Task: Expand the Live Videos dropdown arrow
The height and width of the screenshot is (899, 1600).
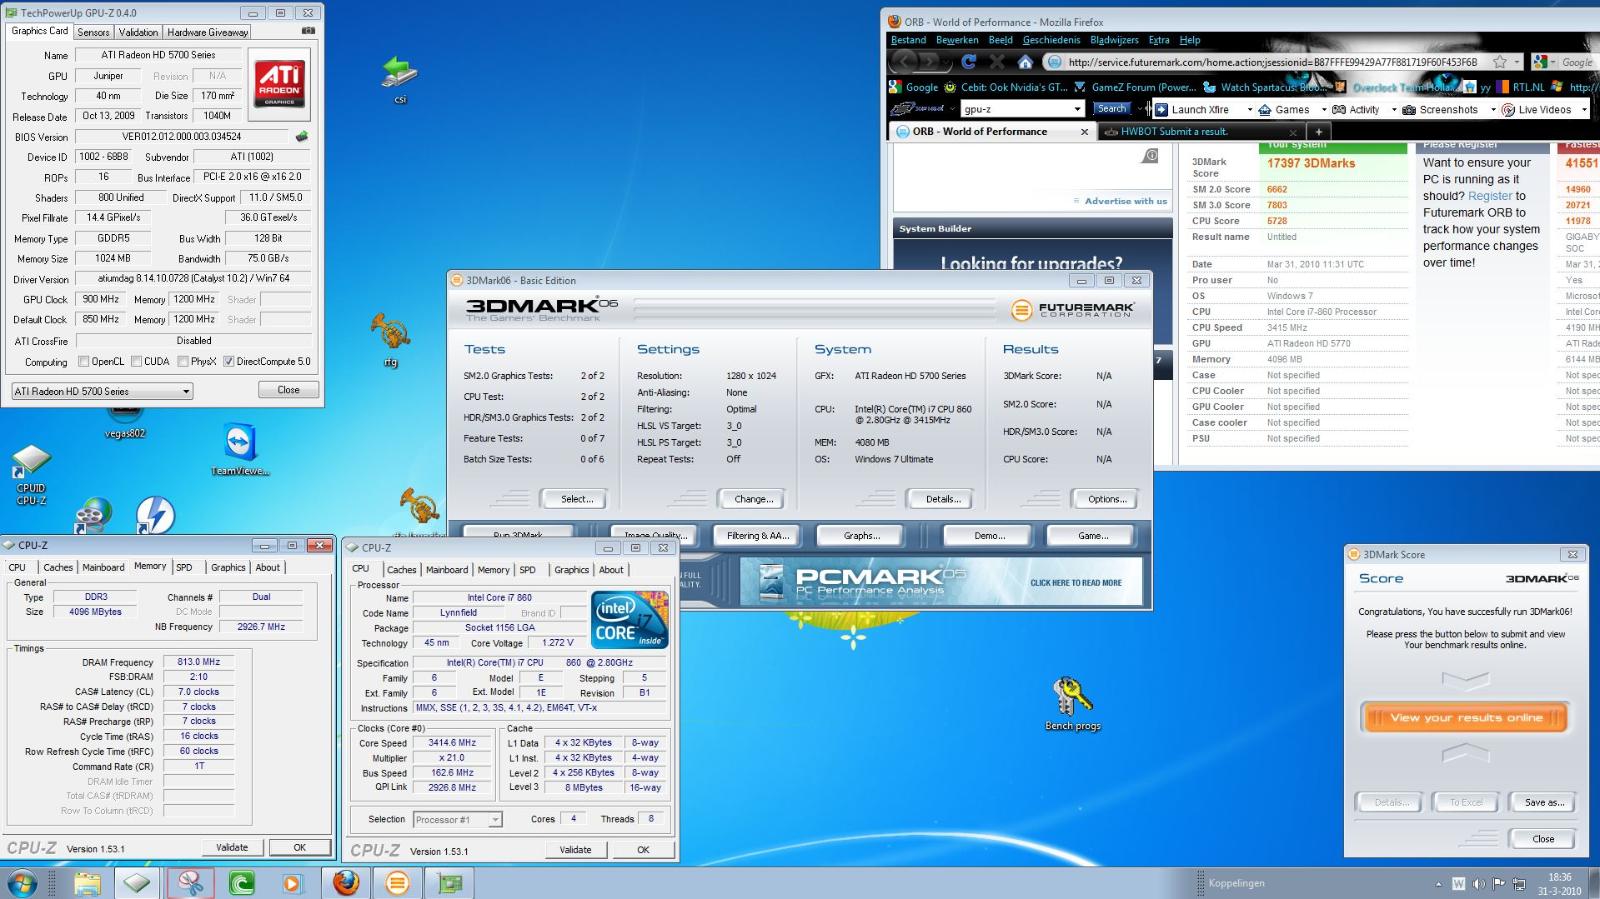Action: (1582, 109)
